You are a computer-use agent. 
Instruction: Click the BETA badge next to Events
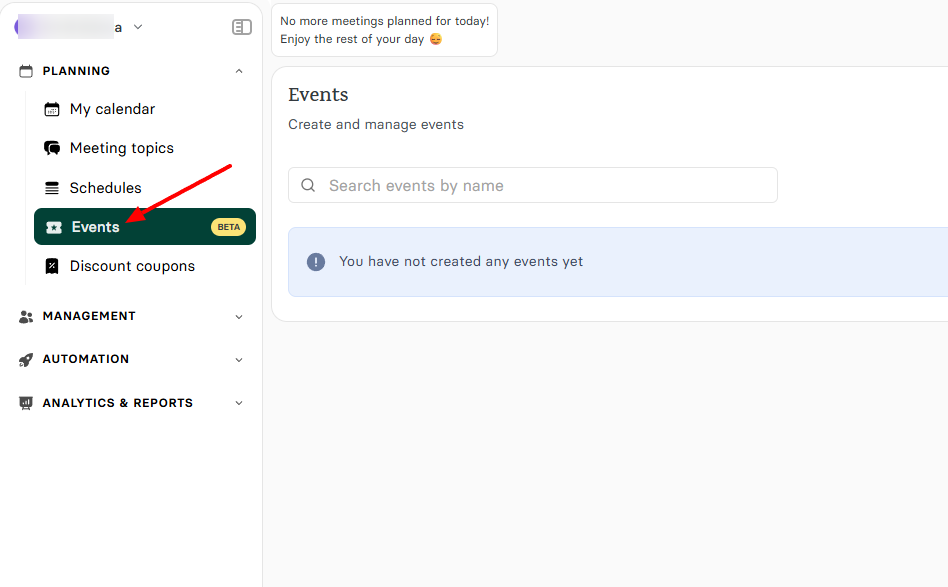click(x=228, y=227)
